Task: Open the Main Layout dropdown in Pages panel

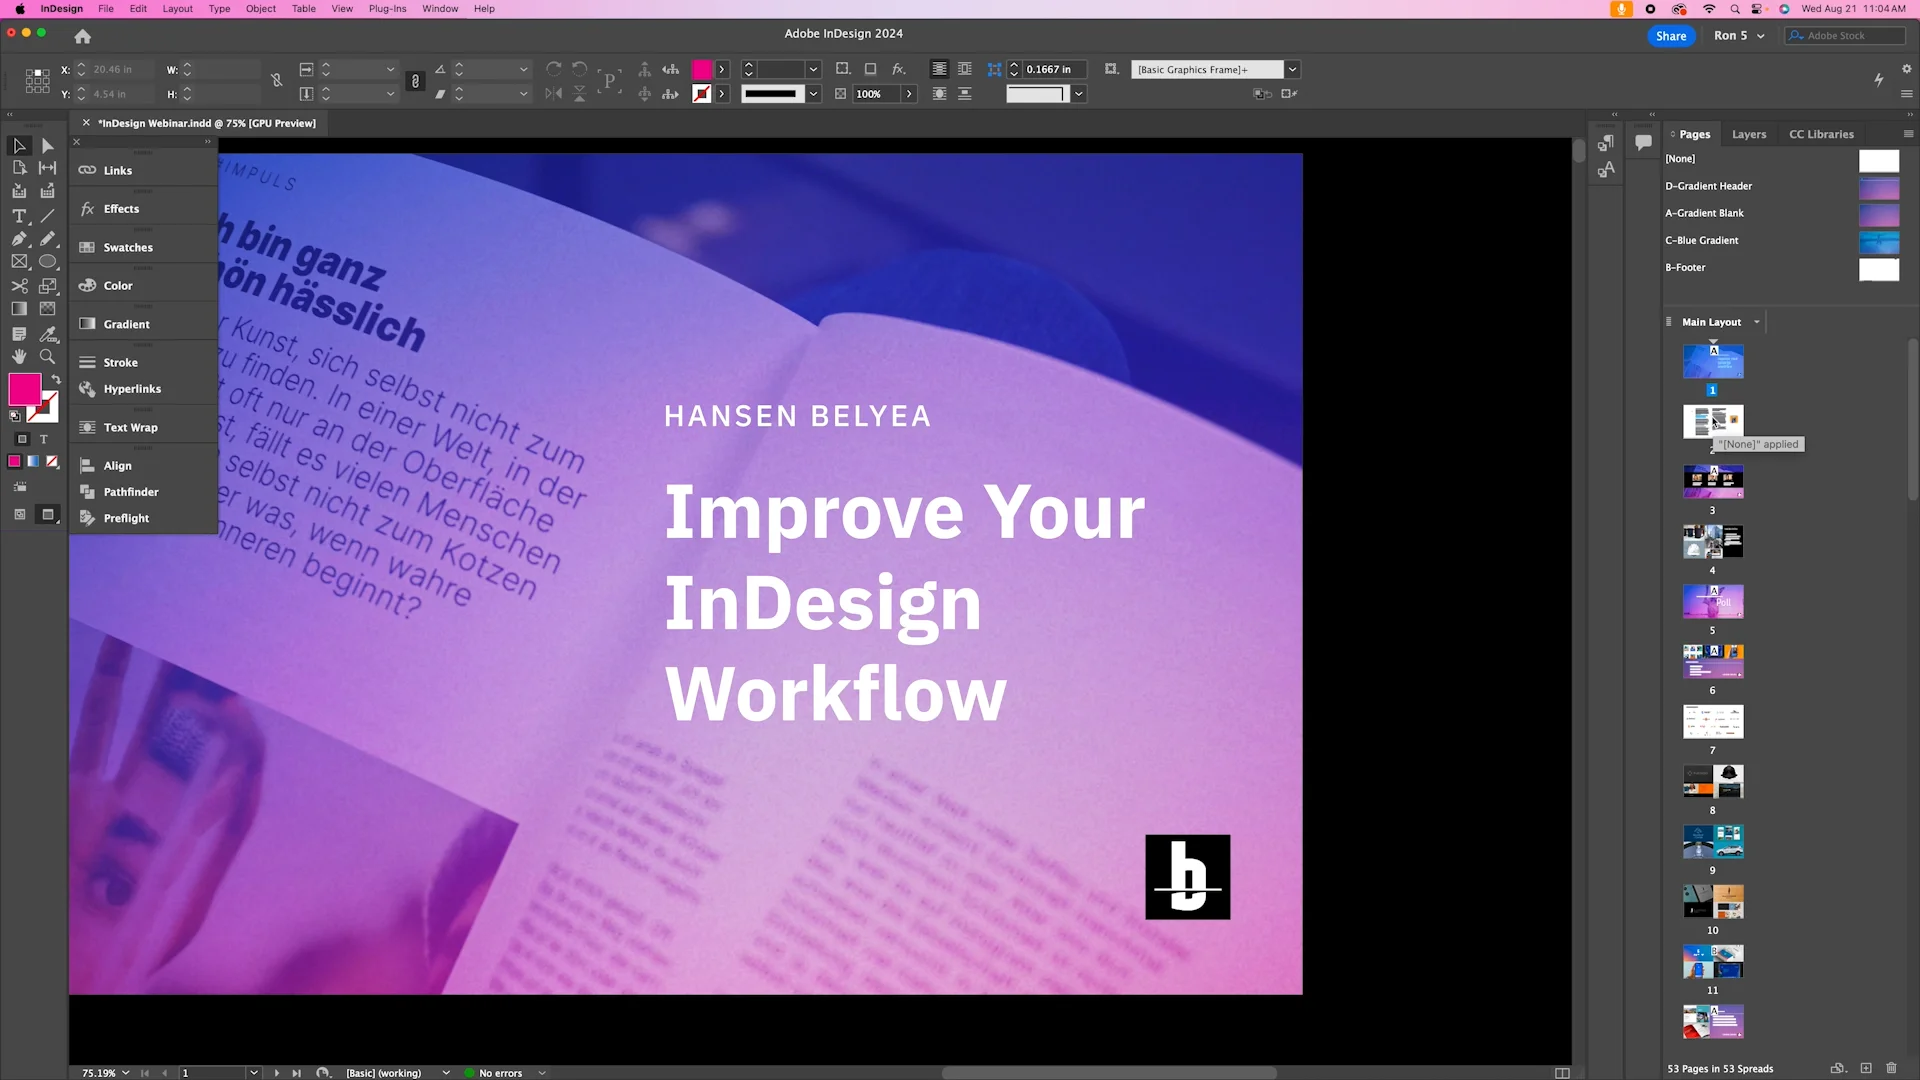Action: click(x=1757, y=322)
